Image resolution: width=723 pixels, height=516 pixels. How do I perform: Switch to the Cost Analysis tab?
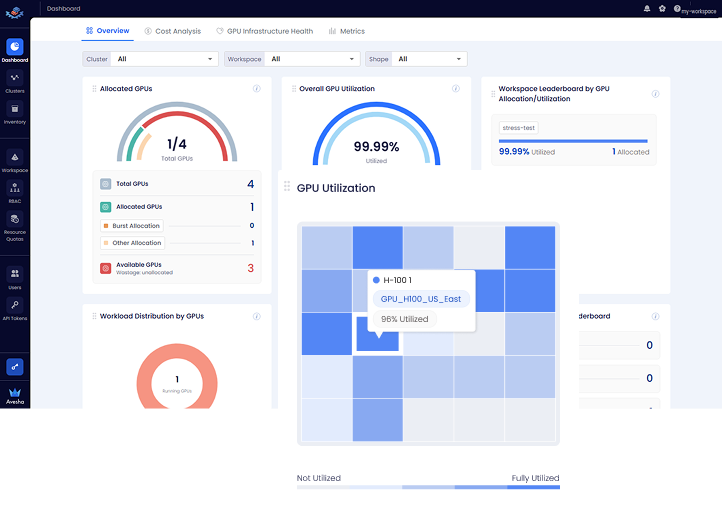pyautogui.click(x=172, y=31)
